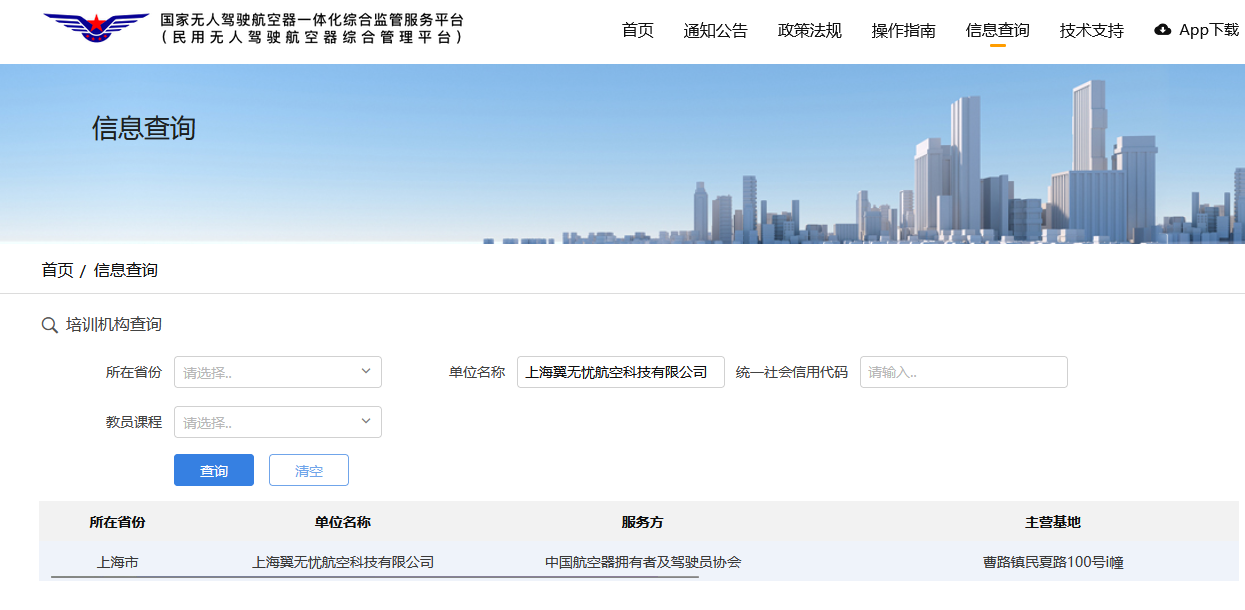Click 上海翼无忧航空科技有限公司 in the results row
Image resolution: width=1245 pixels, height=610 pixels.
pyautogui.click(x=343, y=562)
